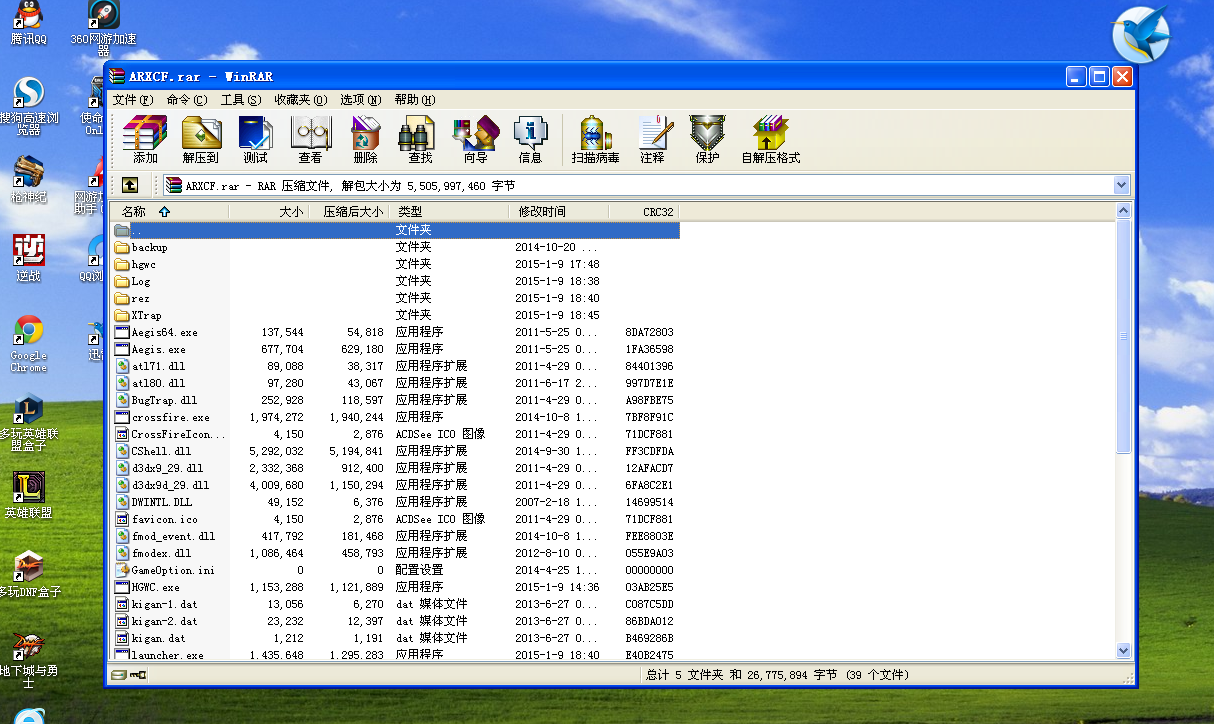Click the up-one-level folder arrow button
The height and width of the screenshot is (724, 1214).
tap(130, 185)
